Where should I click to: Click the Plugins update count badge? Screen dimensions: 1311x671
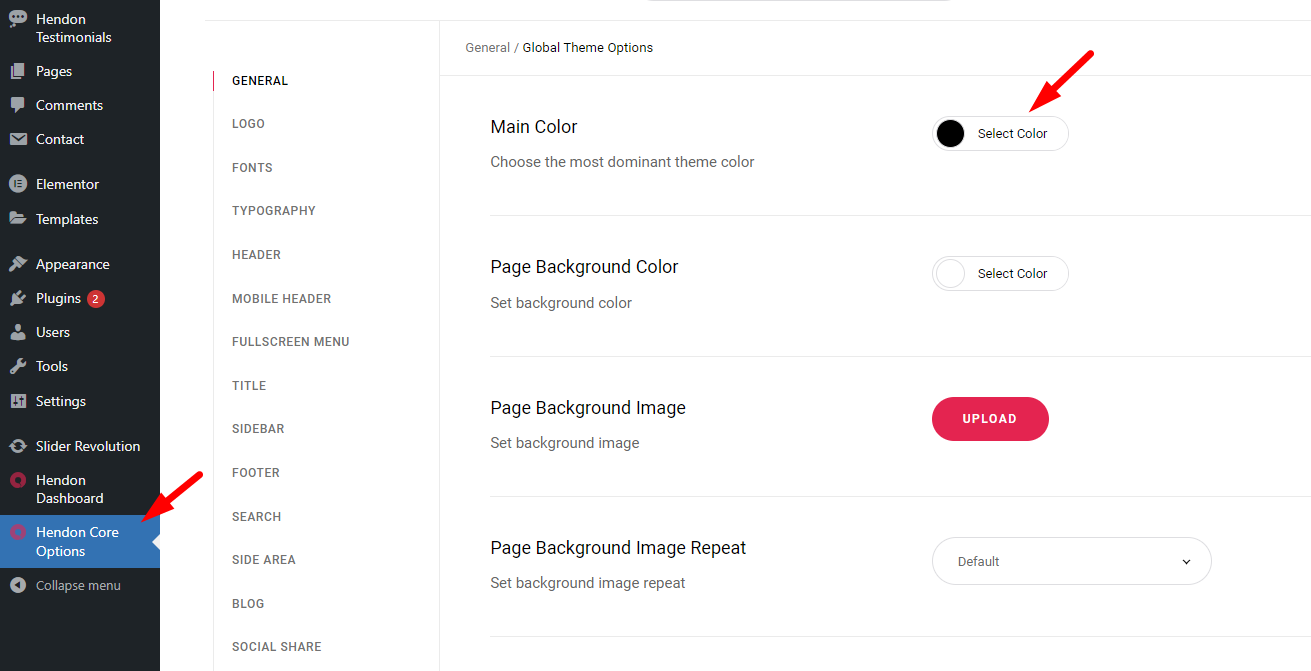point(96,298)
